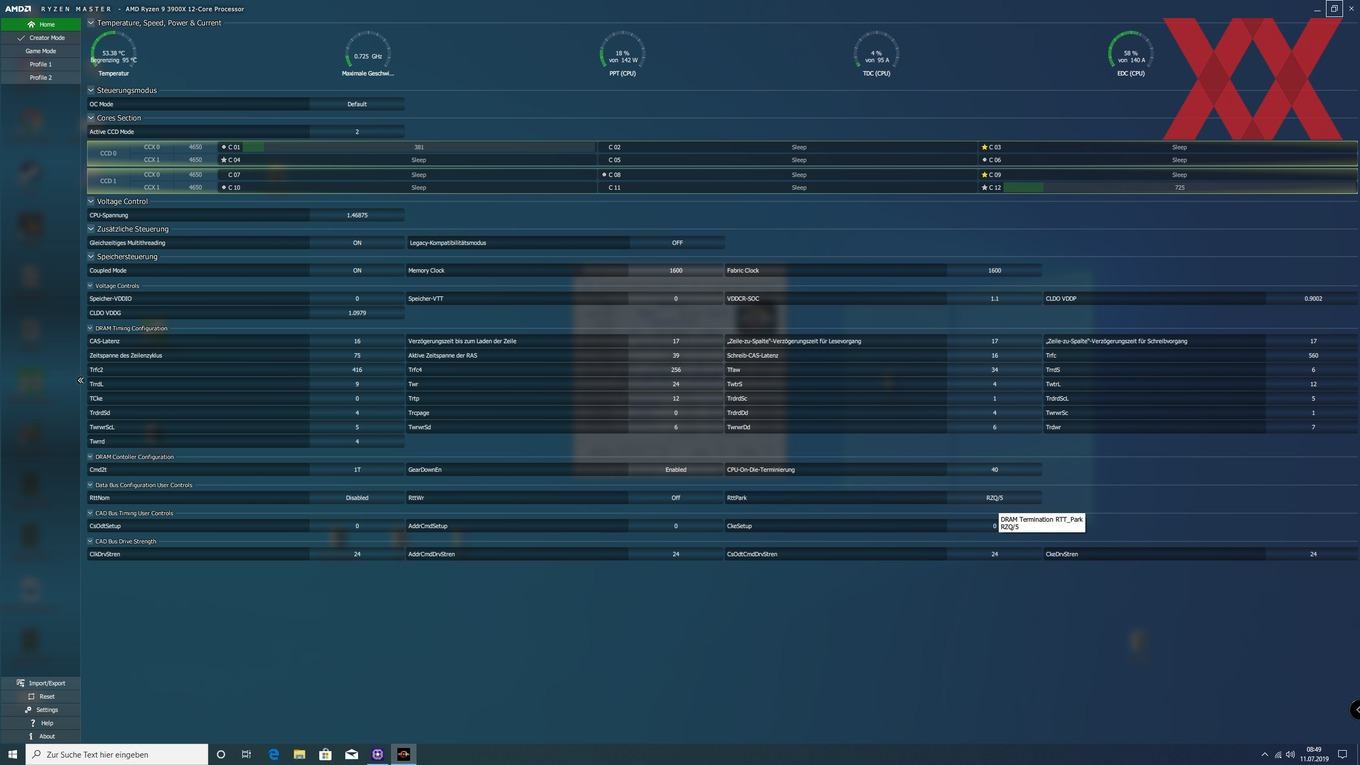Image resolution: width=1360 pixels, height=765 pixels.
Task: Click the Memory Clock value 1600
Action: (x=676, y=270)
